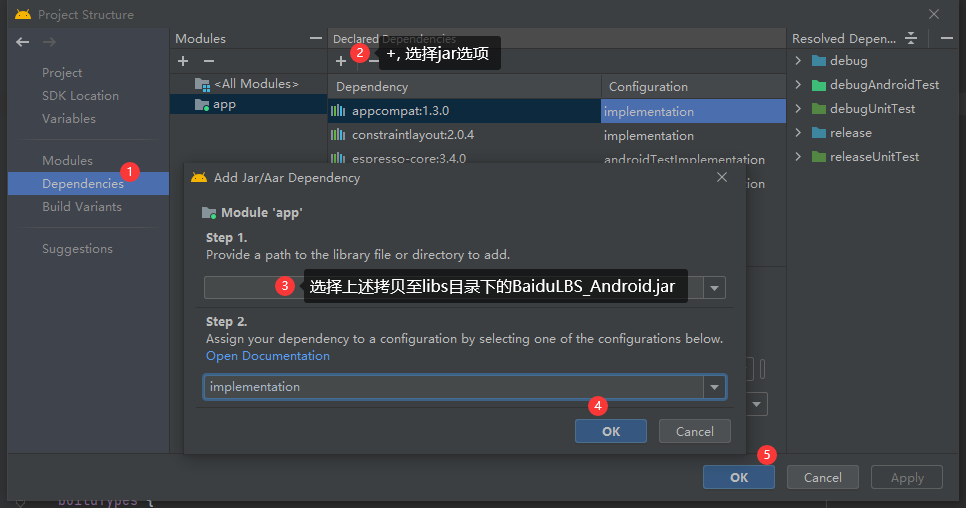This screenshot has height=508, width=966.
Task: Expand the debug node
Action: [x=798, y=60]
